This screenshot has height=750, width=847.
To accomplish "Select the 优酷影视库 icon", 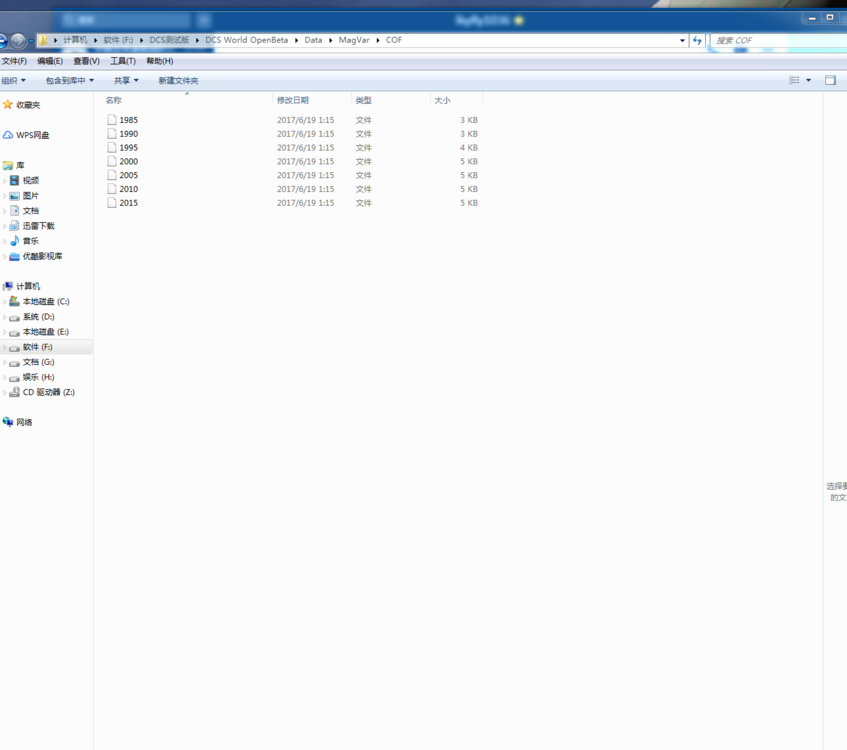I will [x=15, y=256].
